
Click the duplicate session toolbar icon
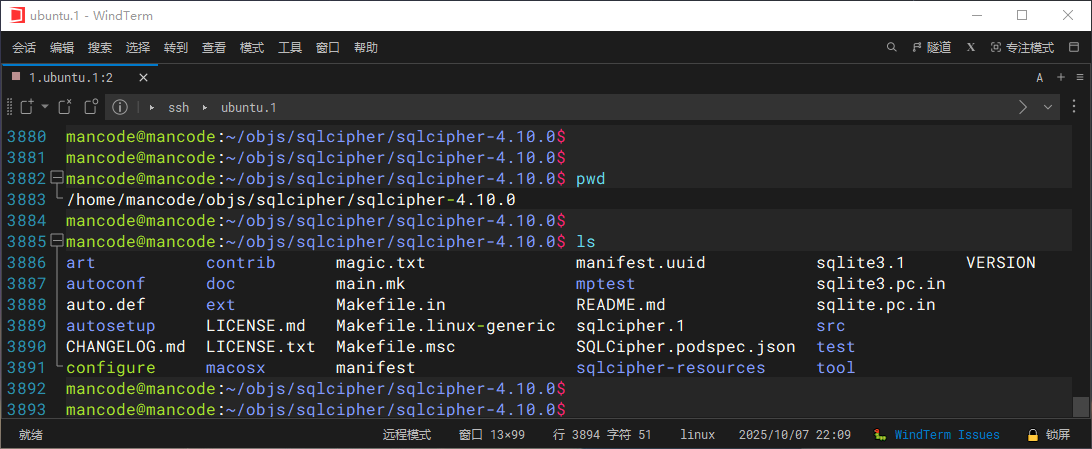(x=91, y=107)
